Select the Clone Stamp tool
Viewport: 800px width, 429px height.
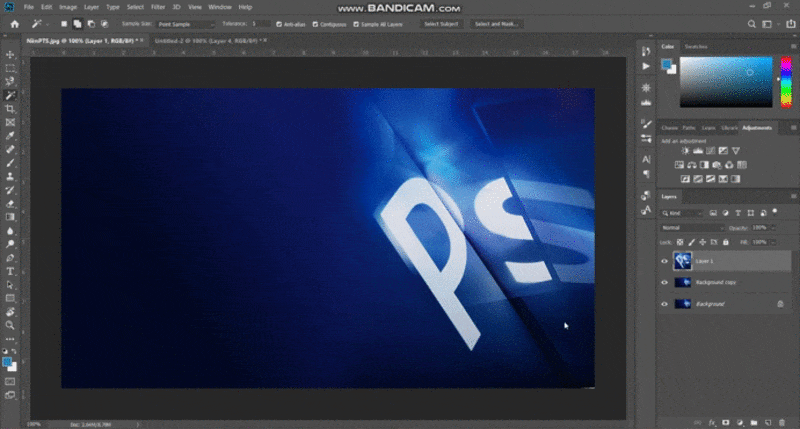(x=10, y=176)
